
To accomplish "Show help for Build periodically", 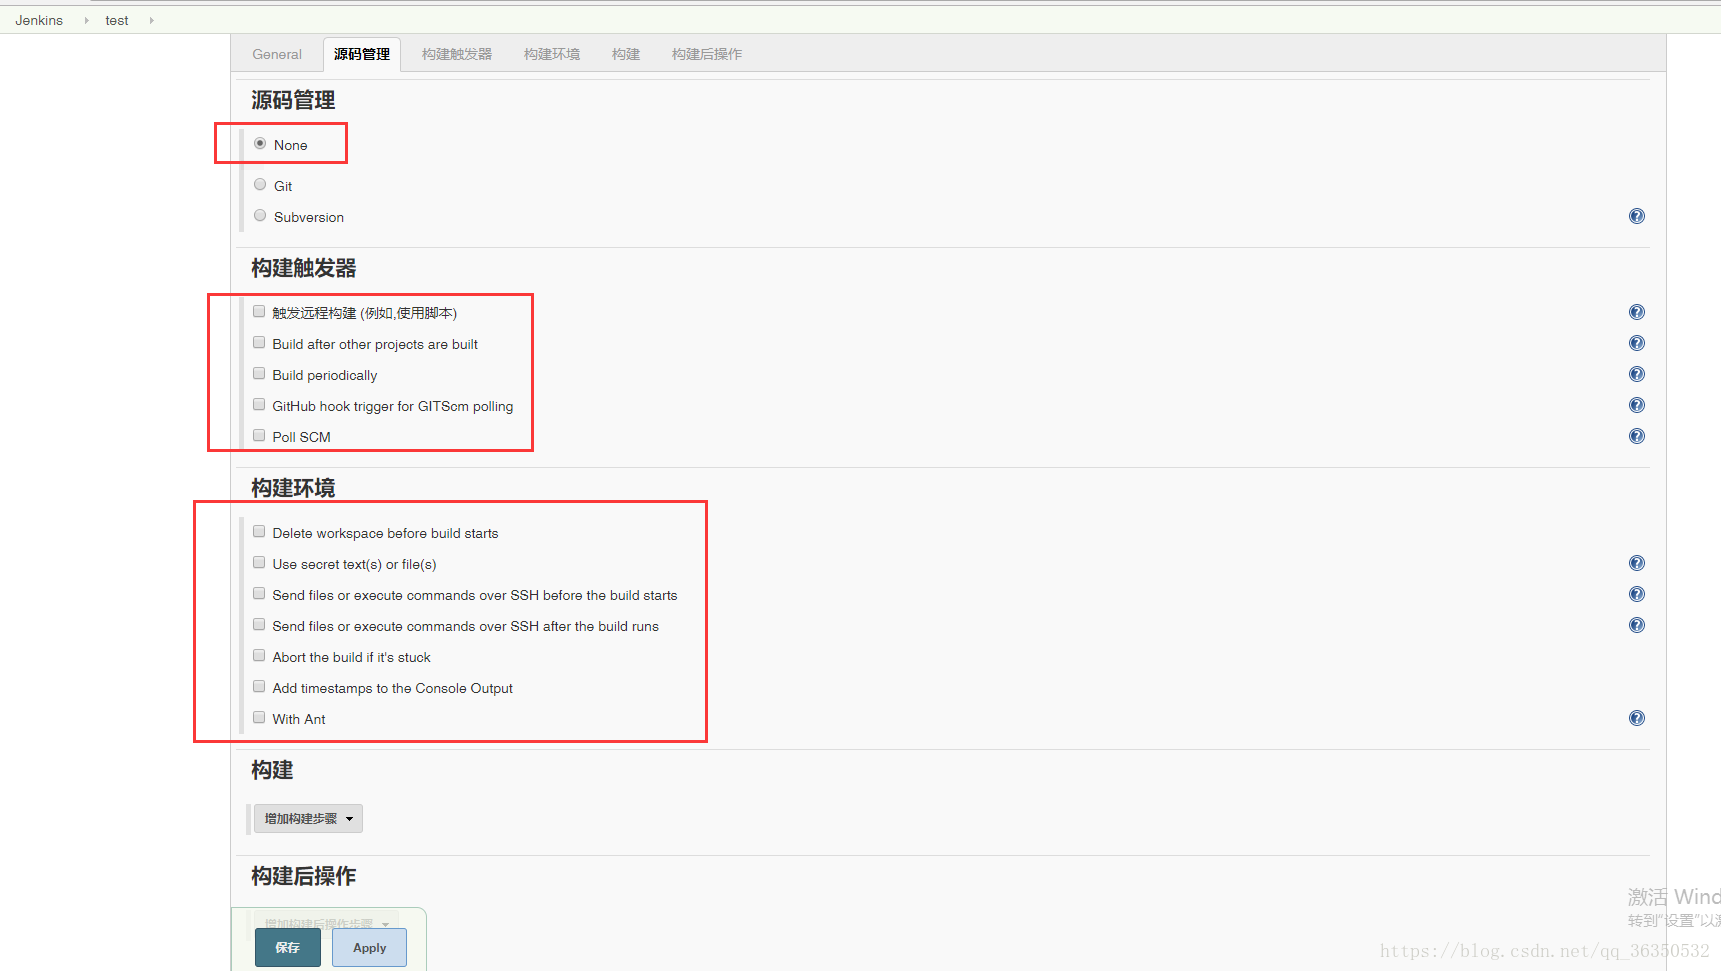I will coord(1637,374).
